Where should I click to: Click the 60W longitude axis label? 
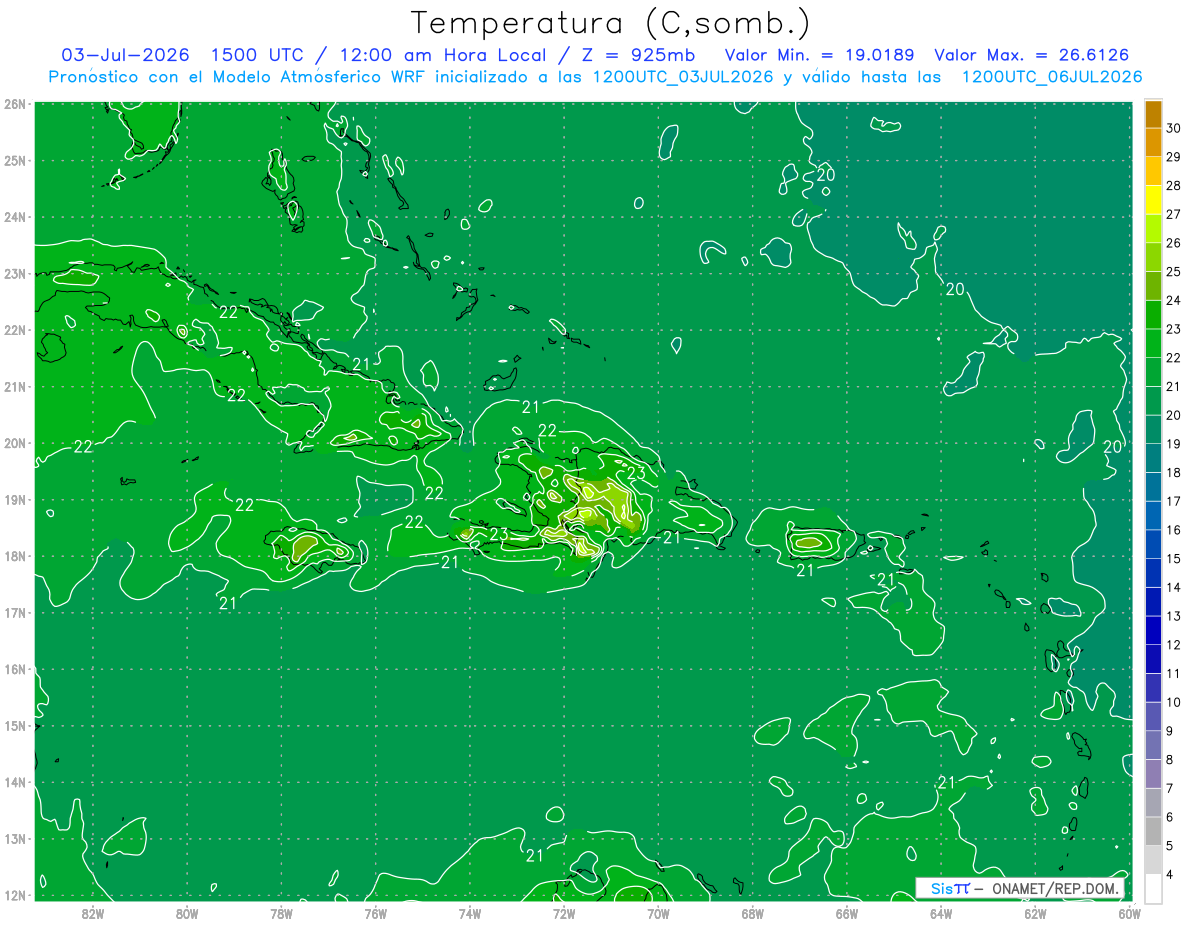pyautogui.click(x=1128, y=912)
